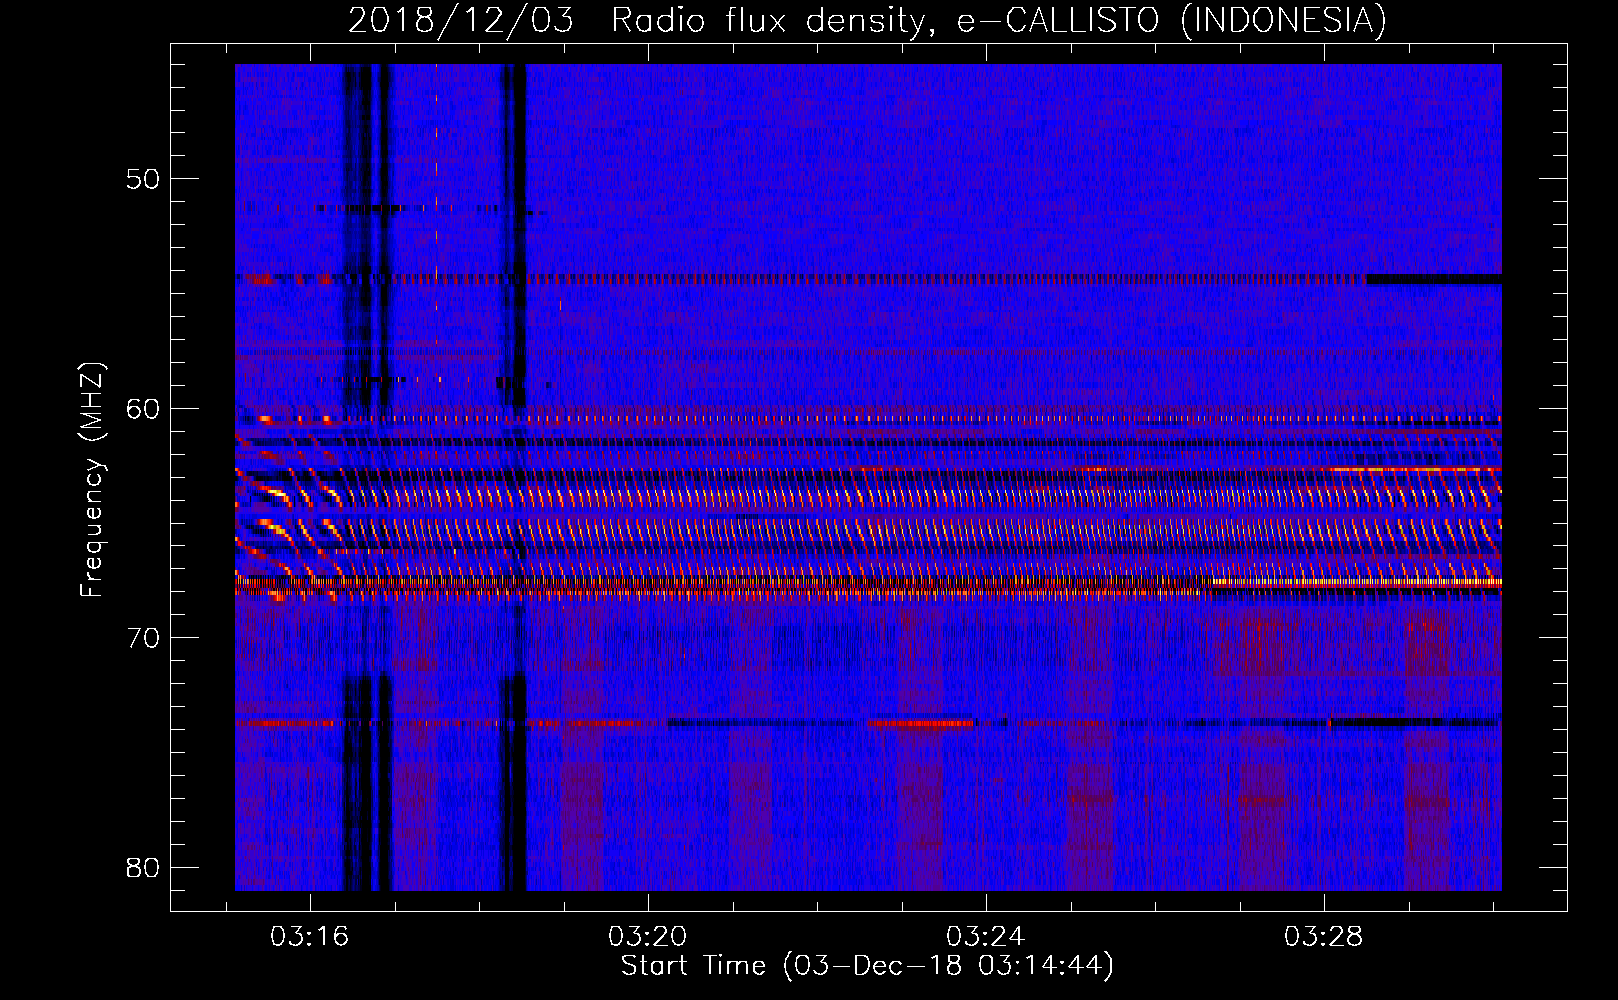Click the date "2018/12/03" in the title
Viewport: 1618px width, 1000px height.
[461, 21]
